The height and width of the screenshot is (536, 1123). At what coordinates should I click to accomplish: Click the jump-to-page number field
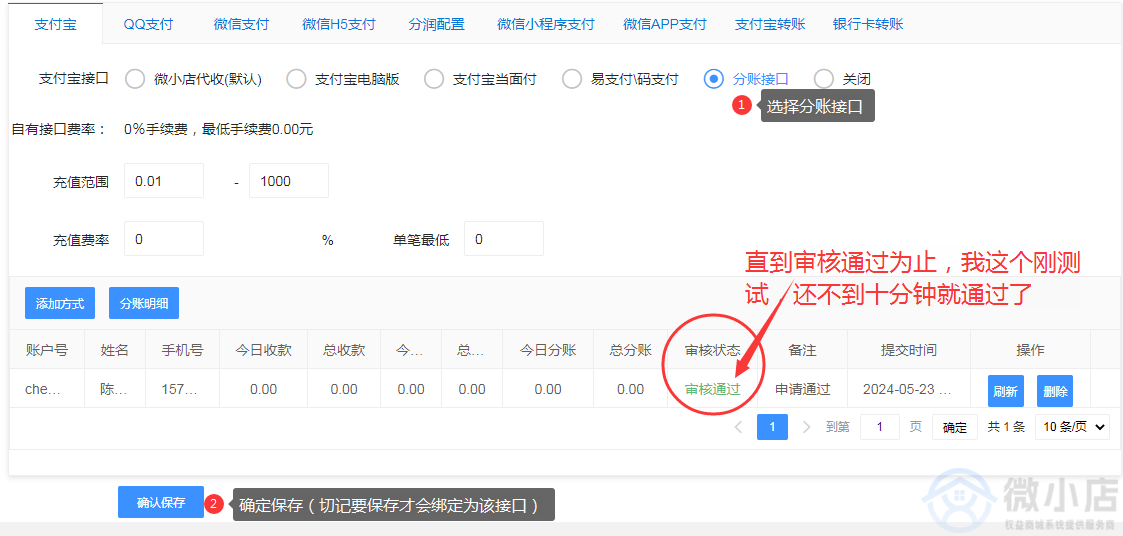pyautogui.click(x=879, y=427)
